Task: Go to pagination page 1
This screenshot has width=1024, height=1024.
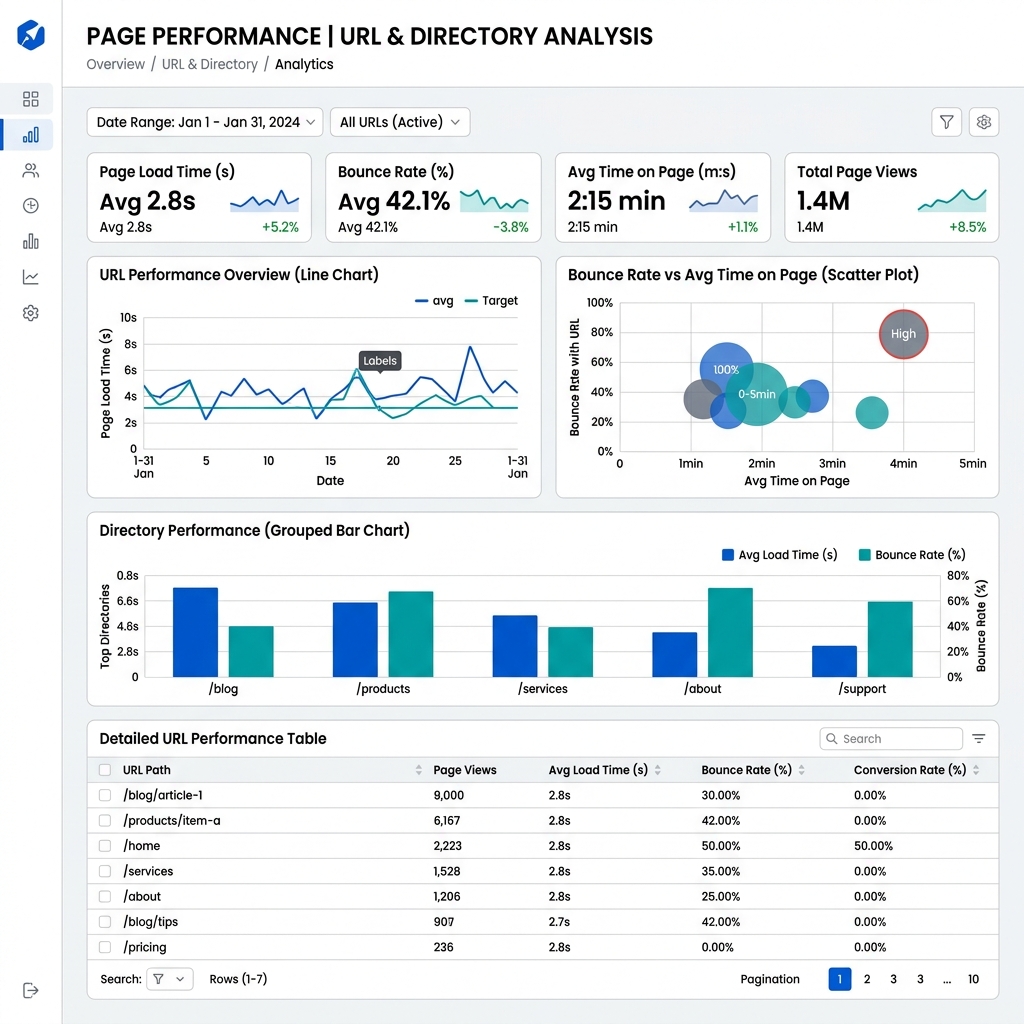Action: click(840, 979)
